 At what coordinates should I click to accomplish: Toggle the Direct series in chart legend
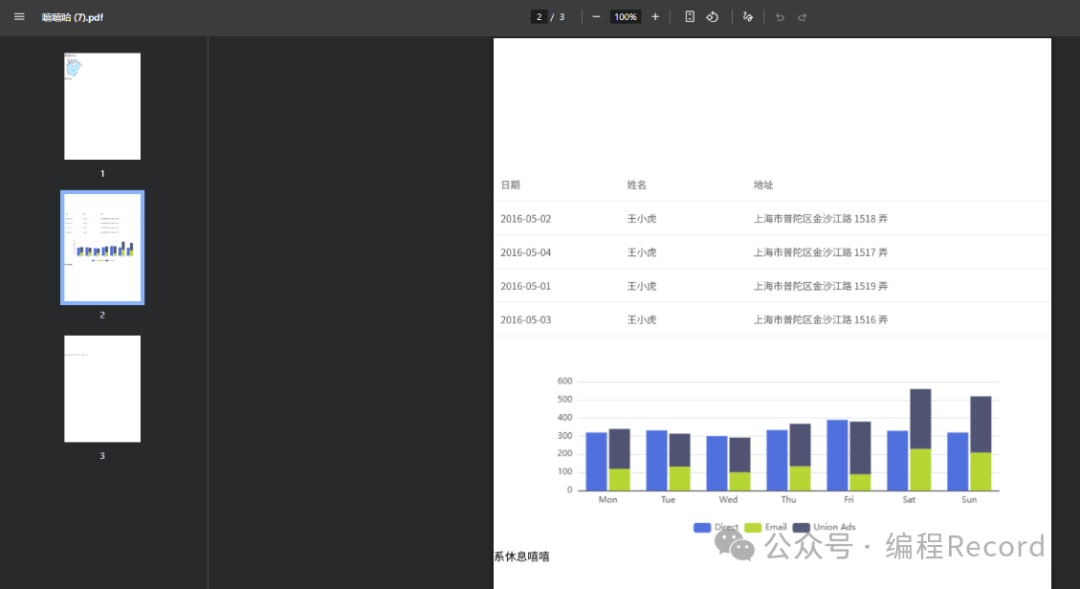(715, 527)
